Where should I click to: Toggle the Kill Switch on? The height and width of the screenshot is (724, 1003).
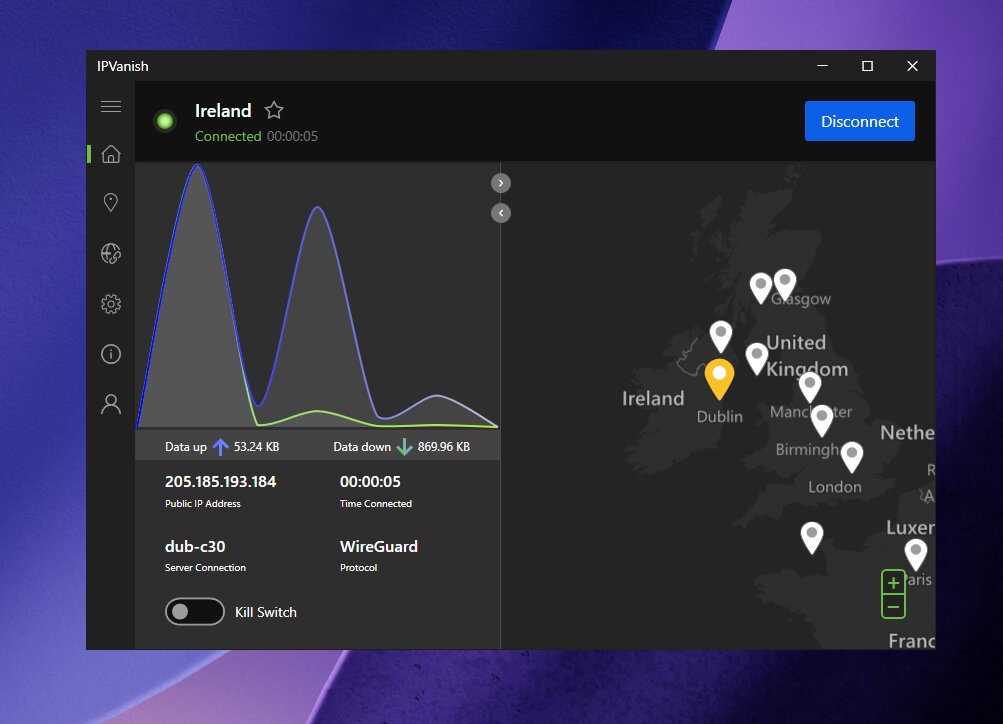click(x=194, y=611)
